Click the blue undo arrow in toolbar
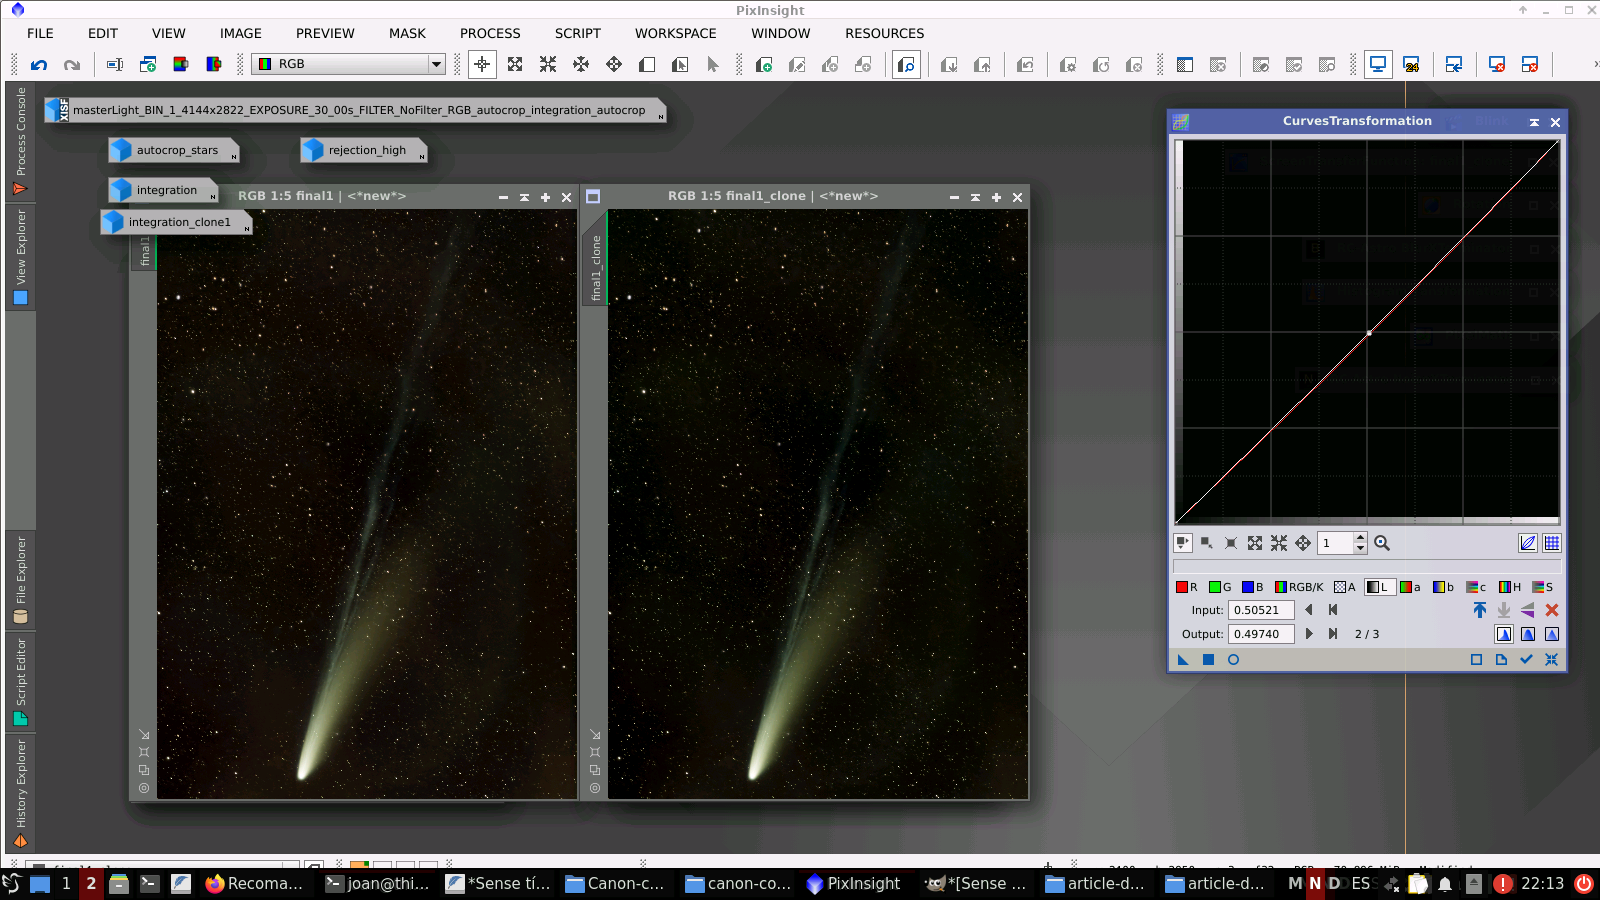The width and height of the screenshot is (1600, 900). tap(39, 65)
